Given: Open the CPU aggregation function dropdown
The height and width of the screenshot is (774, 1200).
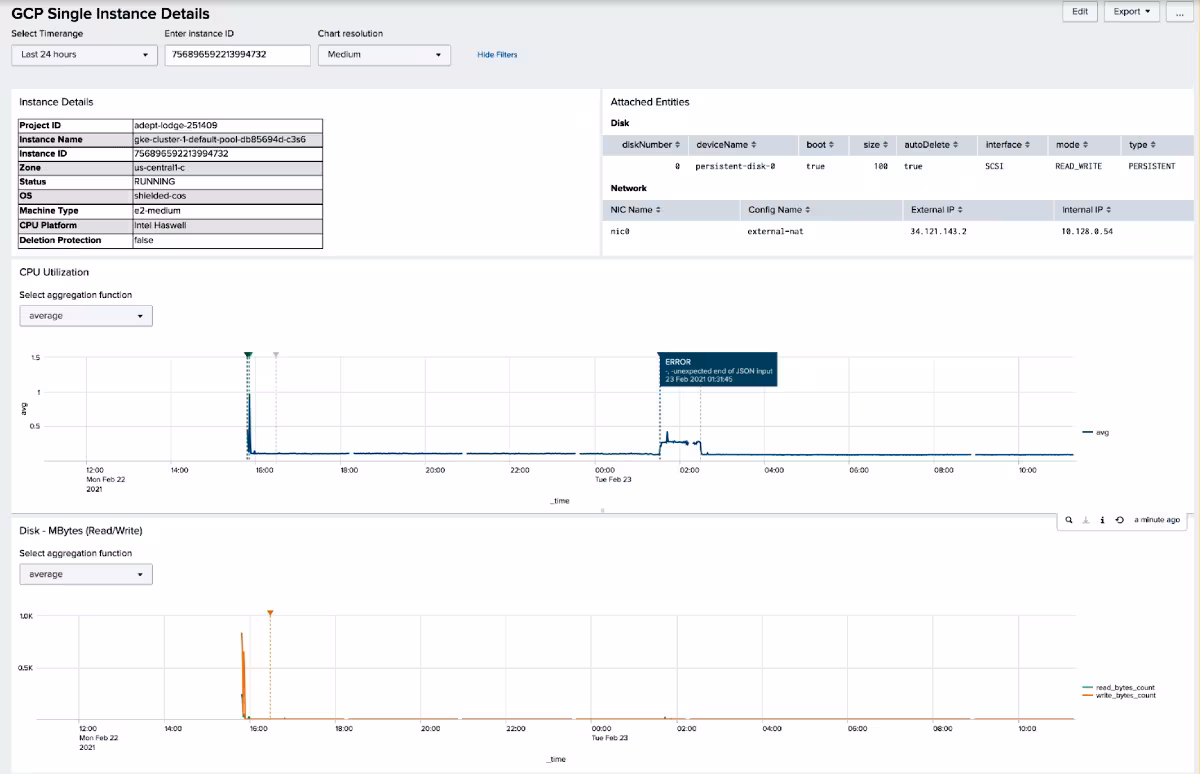Looking at the screenshot, I should pyautogui.click(x=85, y=315).
